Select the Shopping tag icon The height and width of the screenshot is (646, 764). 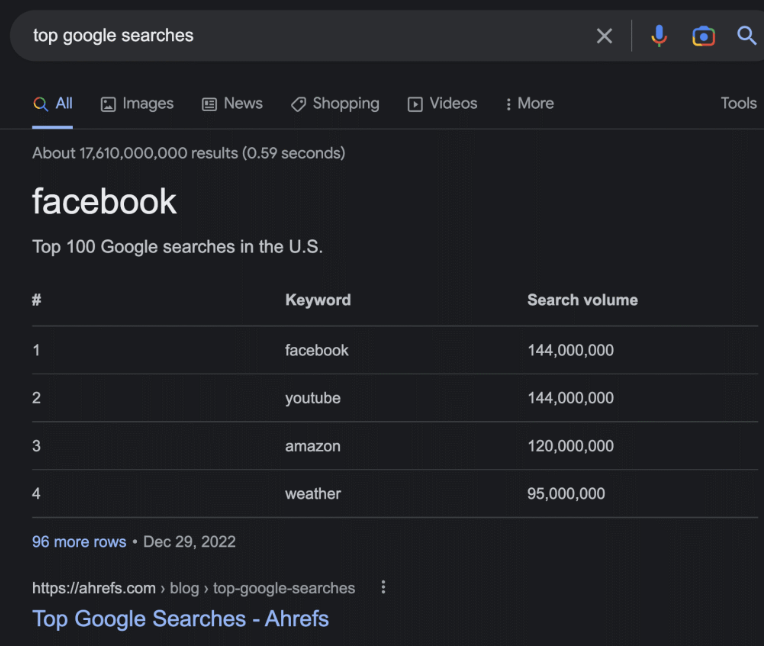coord(298,104)
